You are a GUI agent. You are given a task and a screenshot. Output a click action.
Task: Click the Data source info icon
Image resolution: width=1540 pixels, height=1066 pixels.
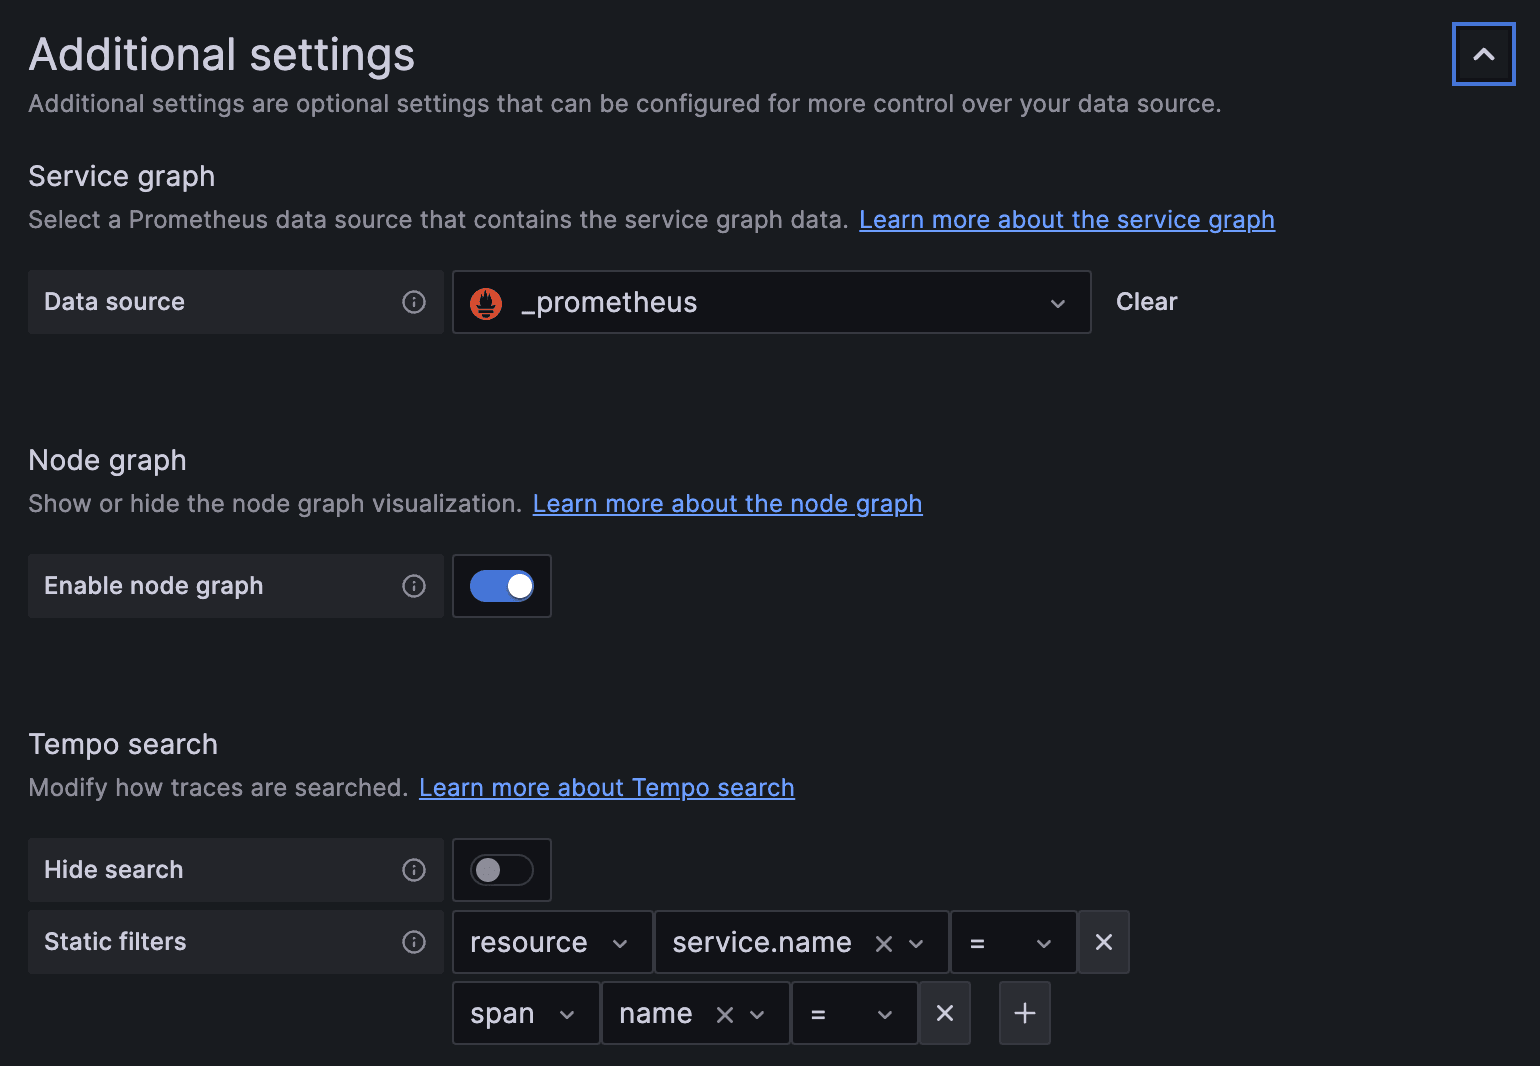413,302
